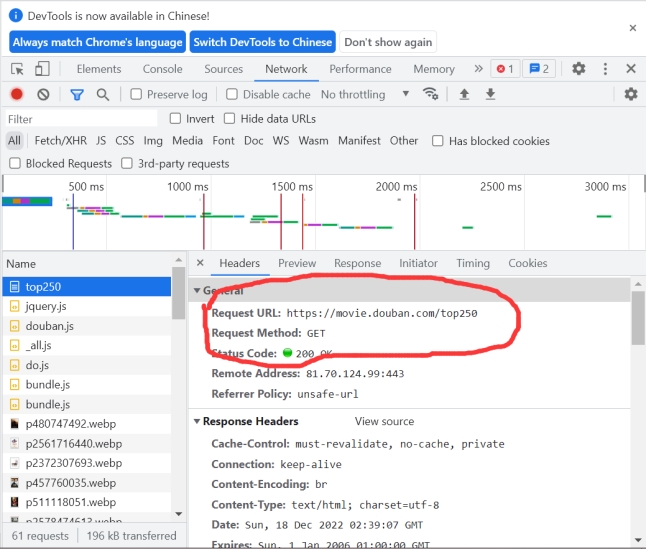
Task: Switch to the Performance tab
Action: [360, 69]
